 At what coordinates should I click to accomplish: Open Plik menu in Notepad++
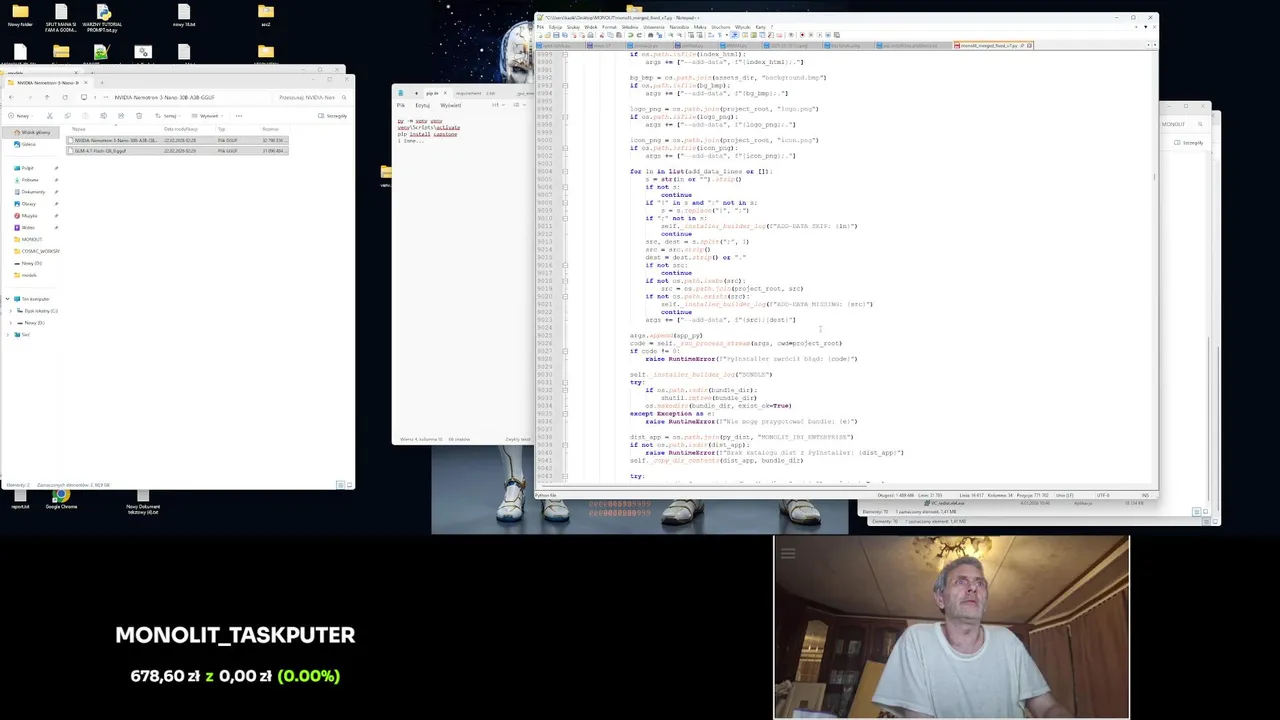click(x=540, y=27)
